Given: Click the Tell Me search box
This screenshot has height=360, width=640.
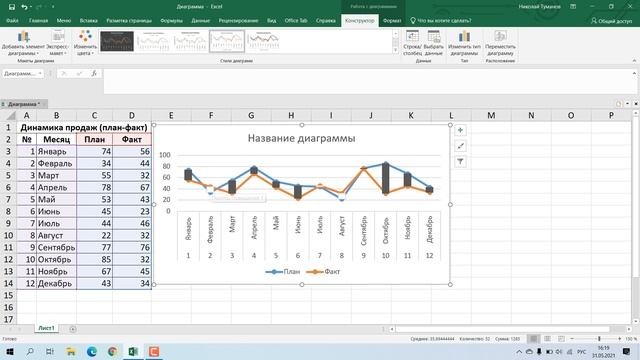Looking at the screenshot, I should pos(441,20).
